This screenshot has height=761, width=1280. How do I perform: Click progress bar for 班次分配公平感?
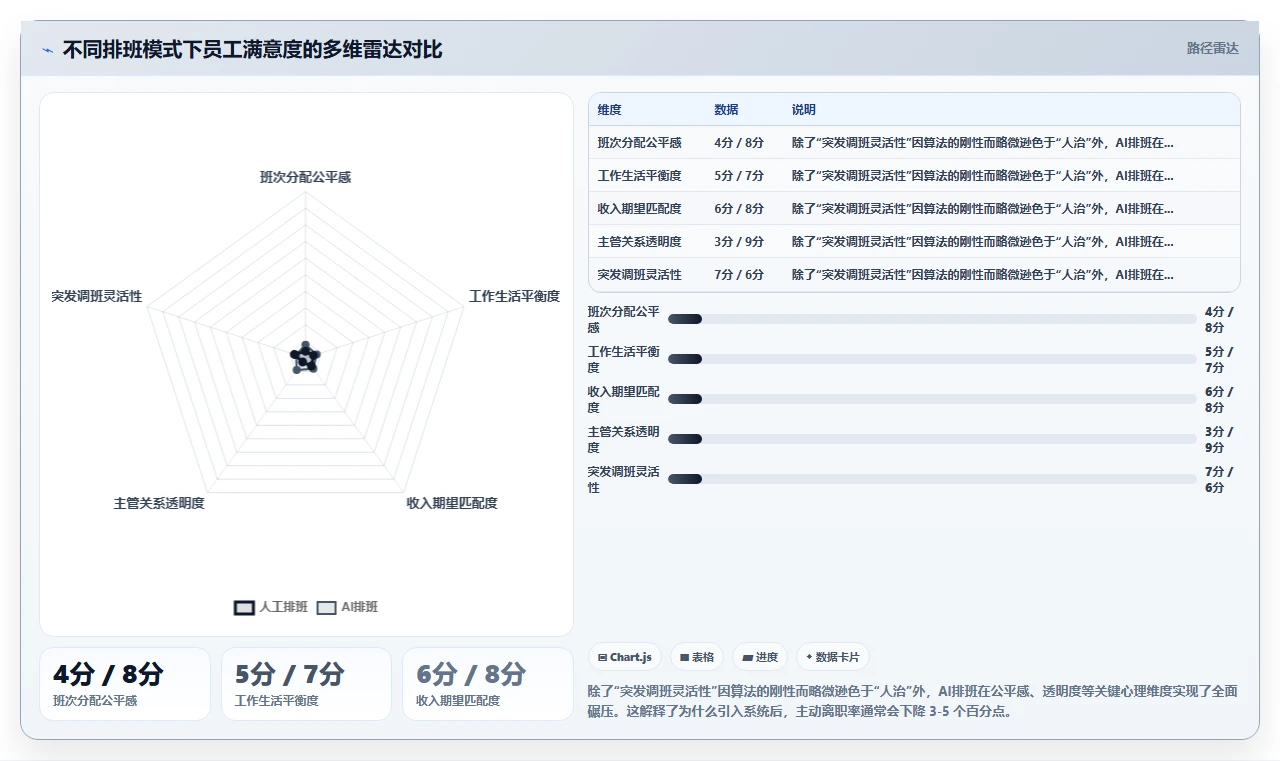pos(932,319)
